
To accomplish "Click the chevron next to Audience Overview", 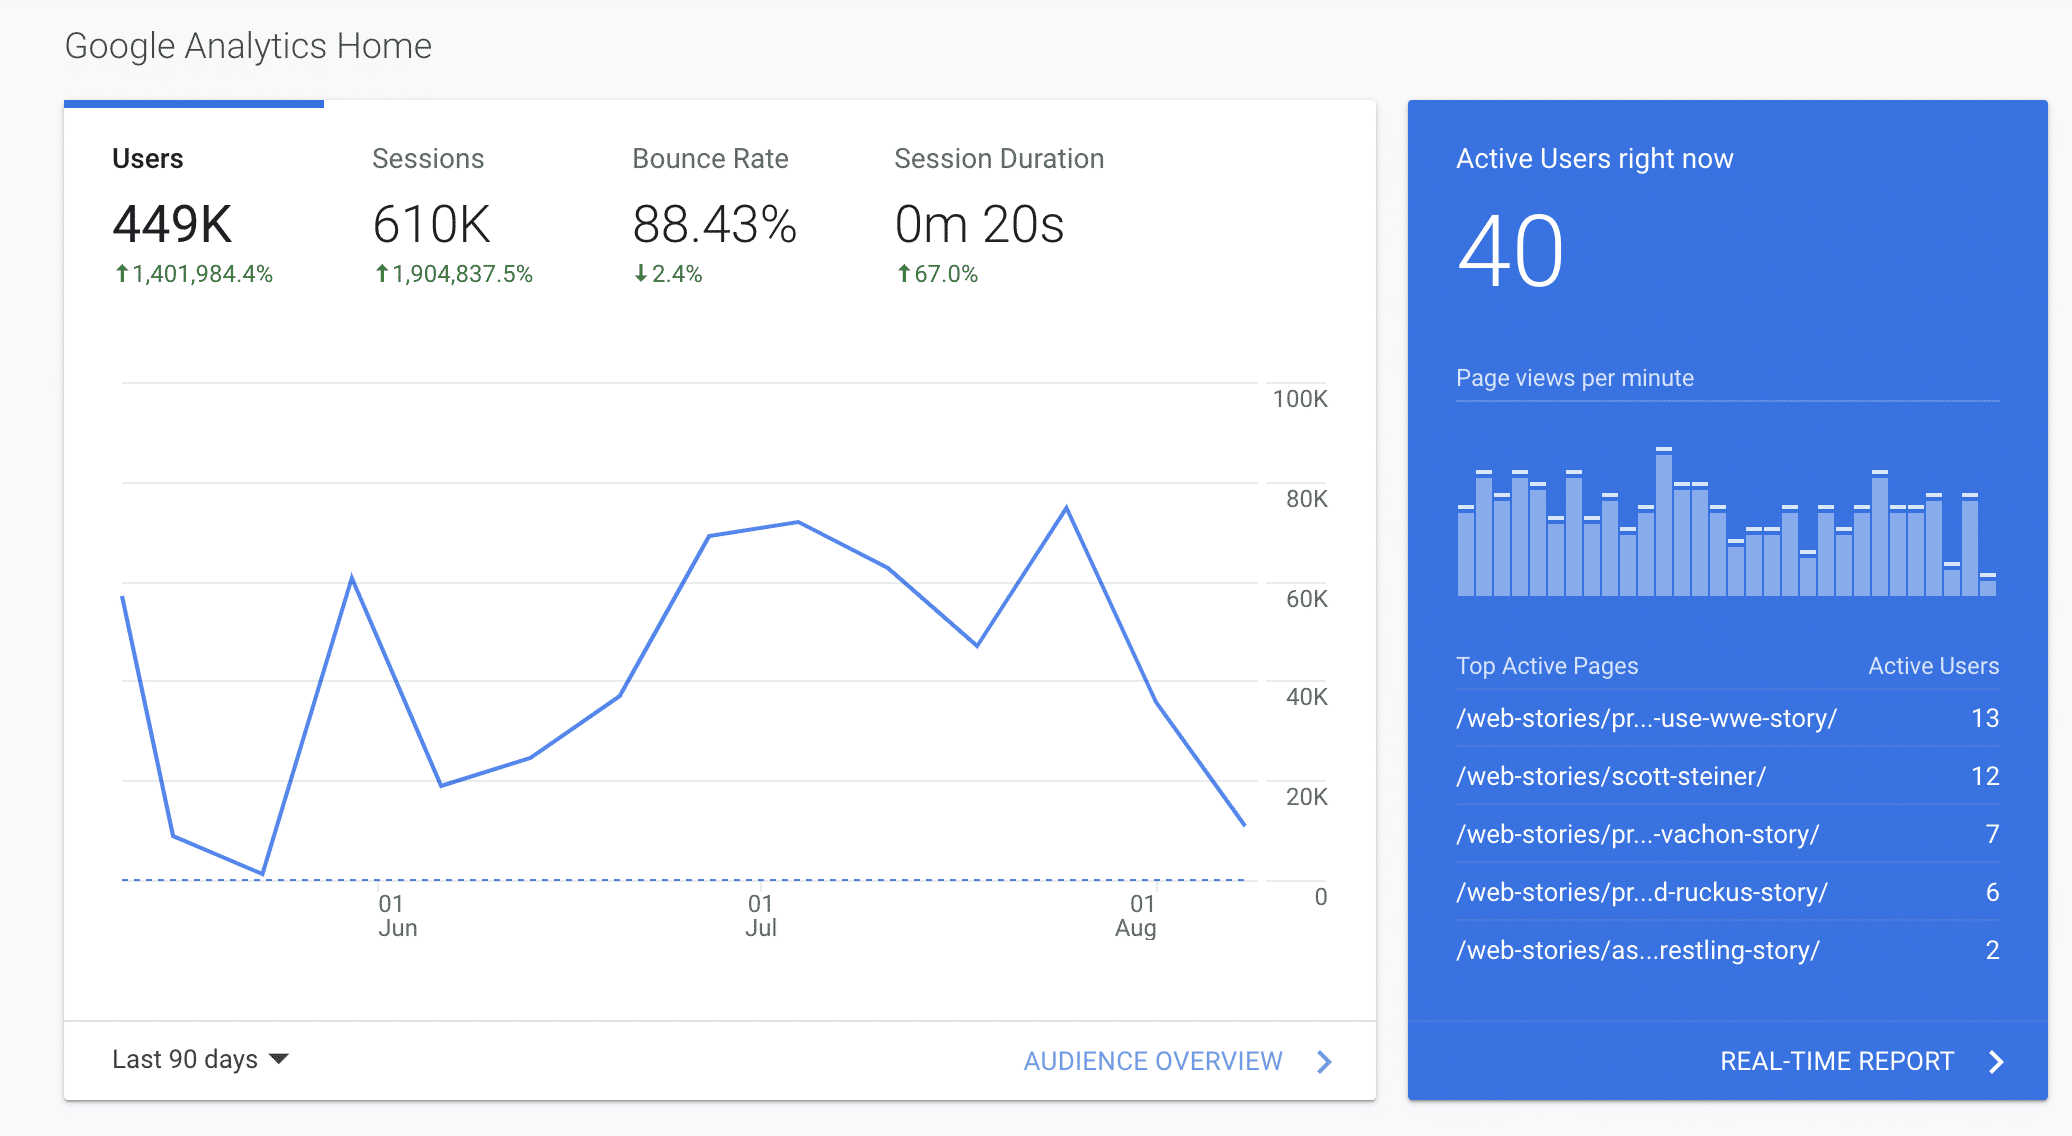I will [x=1324, y=1061].
